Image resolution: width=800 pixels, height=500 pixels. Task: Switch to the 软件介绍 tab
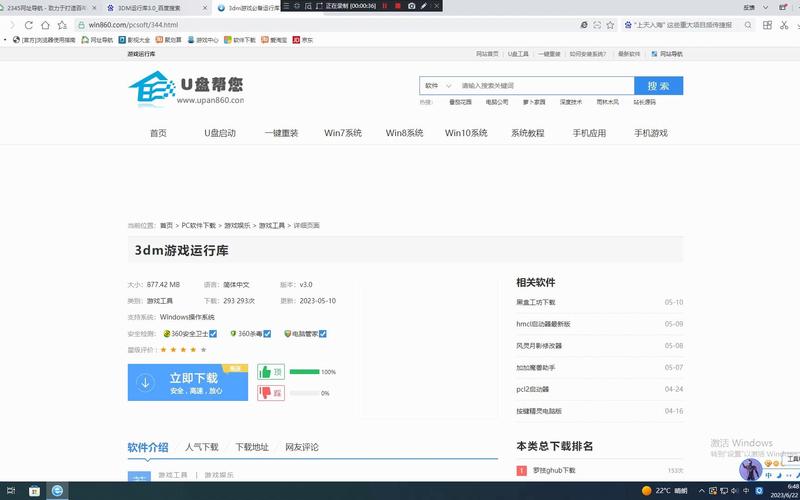(148, 447)
